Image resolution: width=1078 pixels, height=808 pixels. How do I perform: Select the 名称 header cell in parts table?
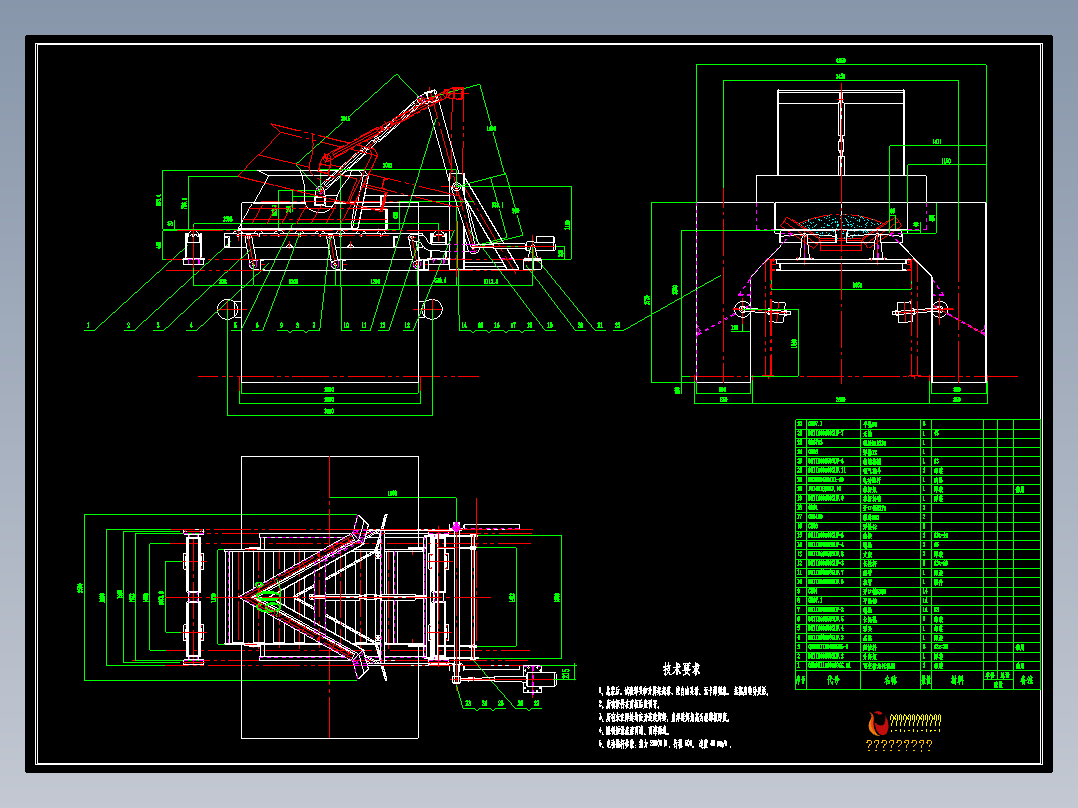pyautogui.click(x=890, y=680)
